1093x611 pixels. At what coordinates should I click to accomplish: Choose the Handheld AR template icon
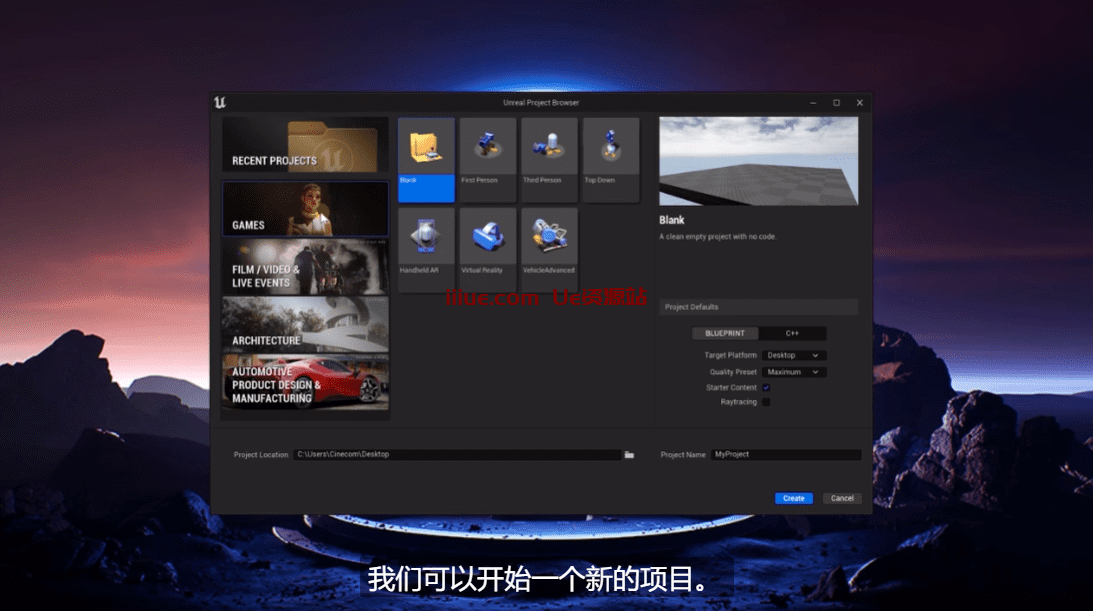426,238
